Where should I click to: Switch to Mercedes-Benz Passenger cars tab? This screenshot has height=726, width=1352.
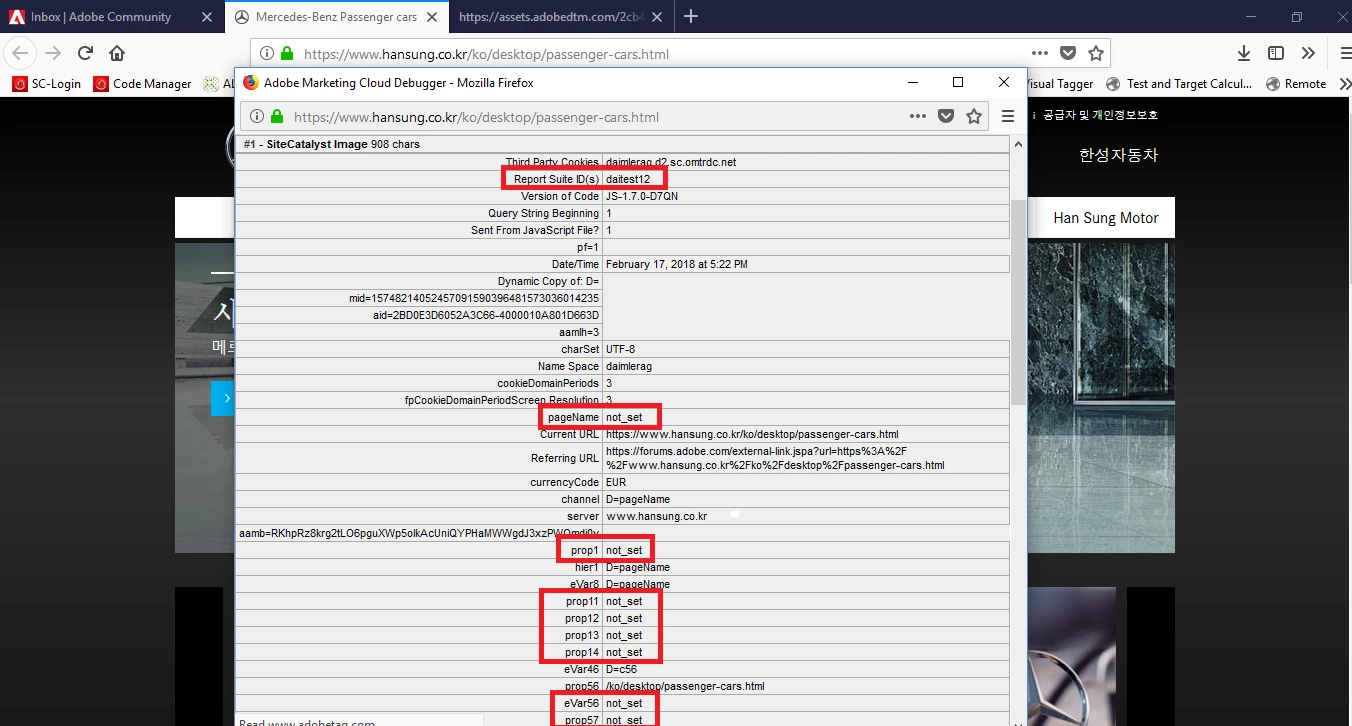point(336,17)
